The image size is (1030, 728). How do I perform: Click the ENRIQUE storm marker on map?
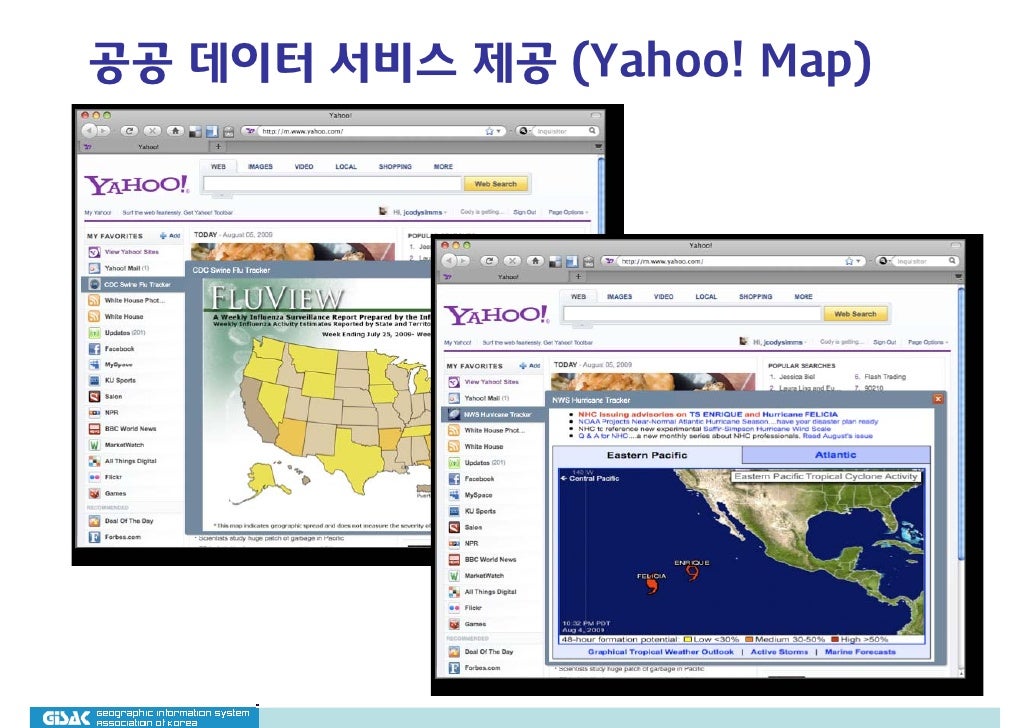[692, 572]
